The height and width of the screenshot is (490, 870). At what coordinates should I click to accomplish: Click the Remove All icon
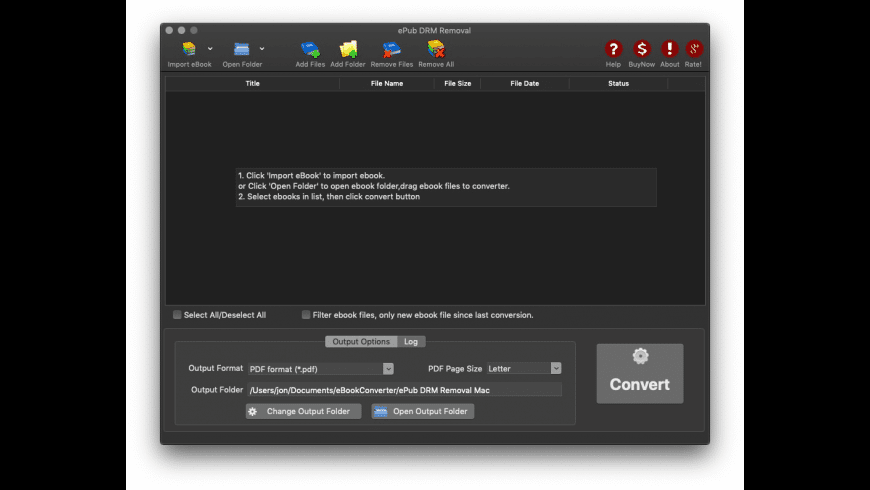436,49
